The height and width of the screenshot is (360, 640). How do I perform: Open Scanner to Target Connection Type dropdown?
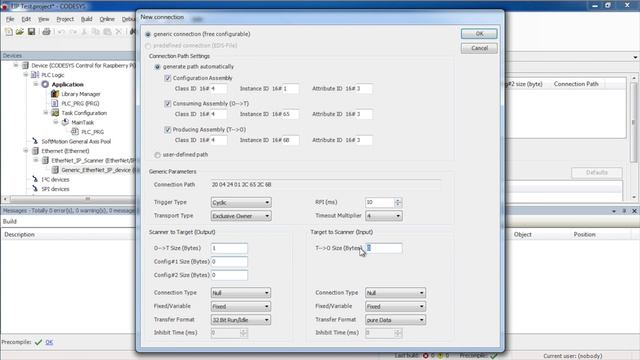241,293
